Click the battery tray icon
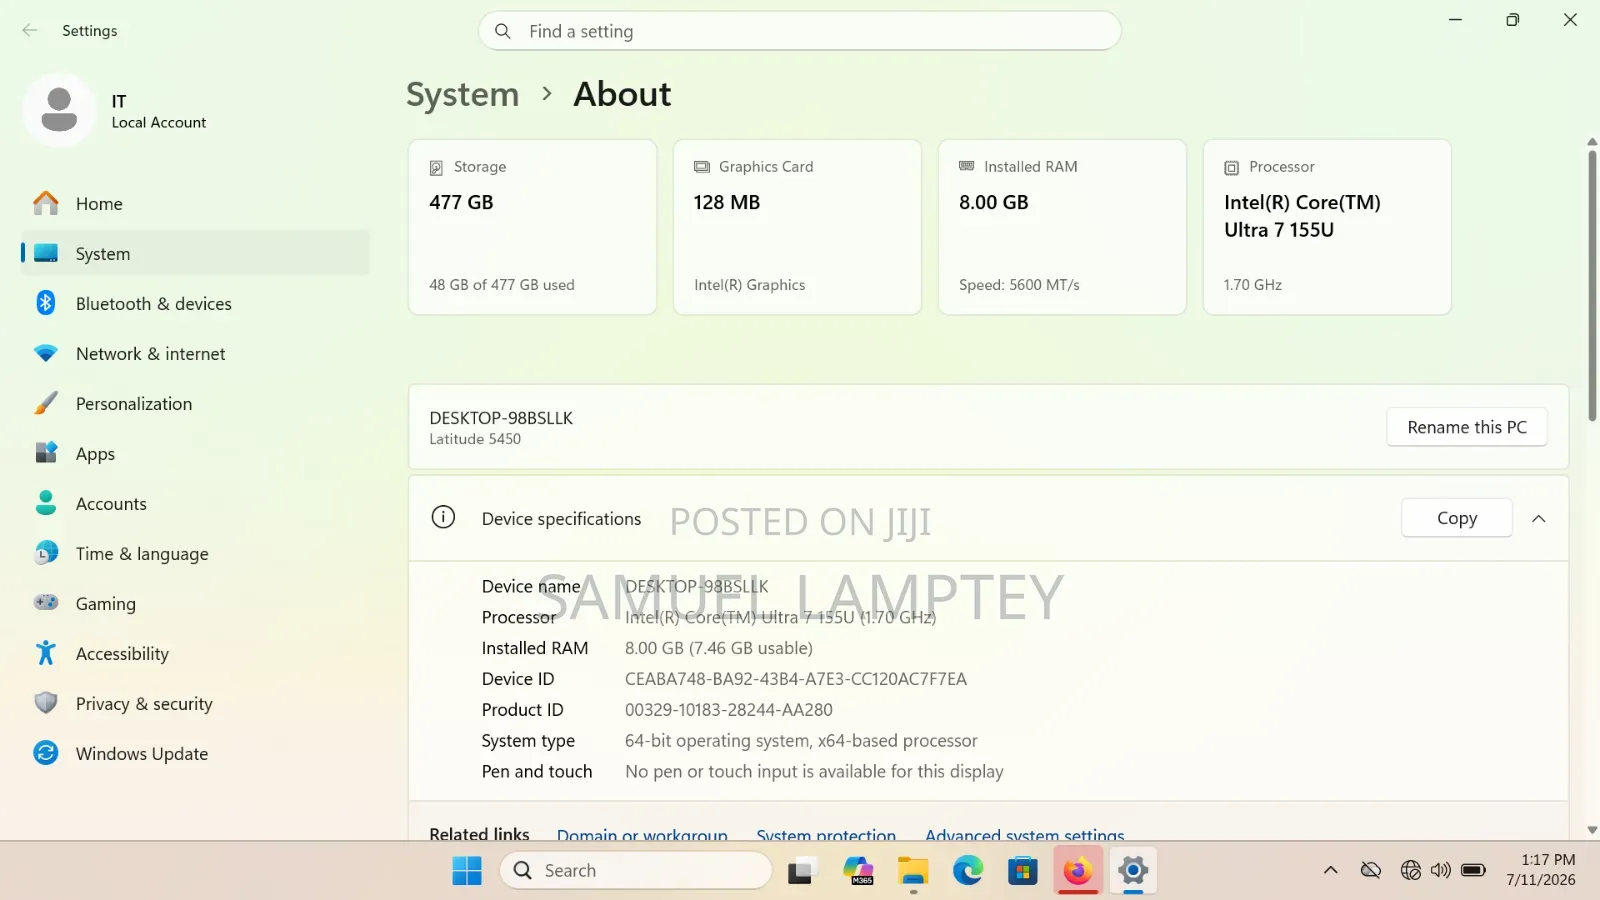This screenshot has width=1600, height=900. pos(1473,870)
